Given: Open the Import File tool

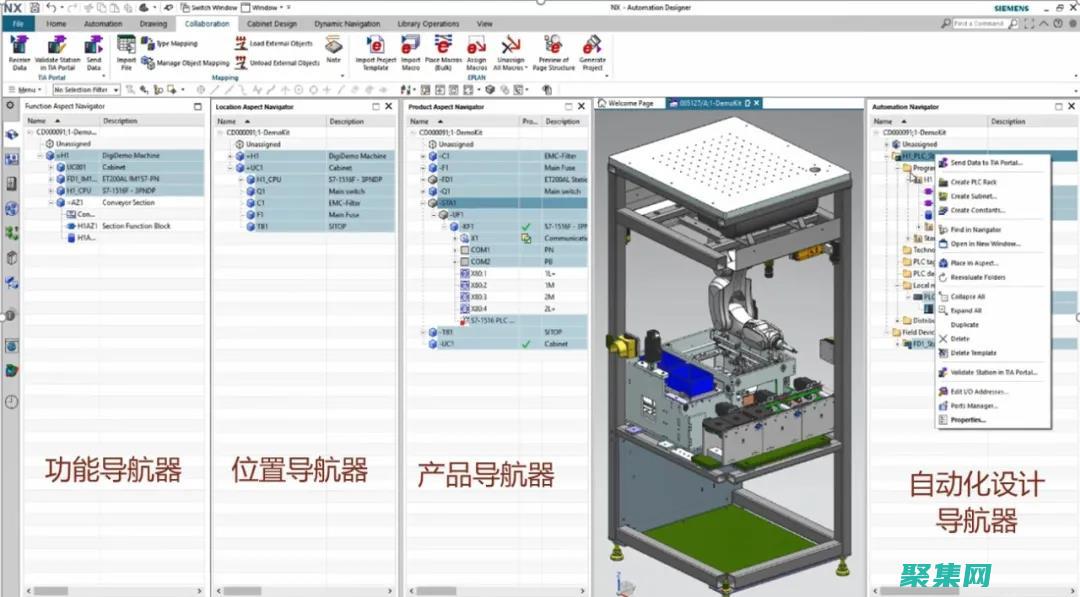Looking at the screenshot, I should [126, 45].
